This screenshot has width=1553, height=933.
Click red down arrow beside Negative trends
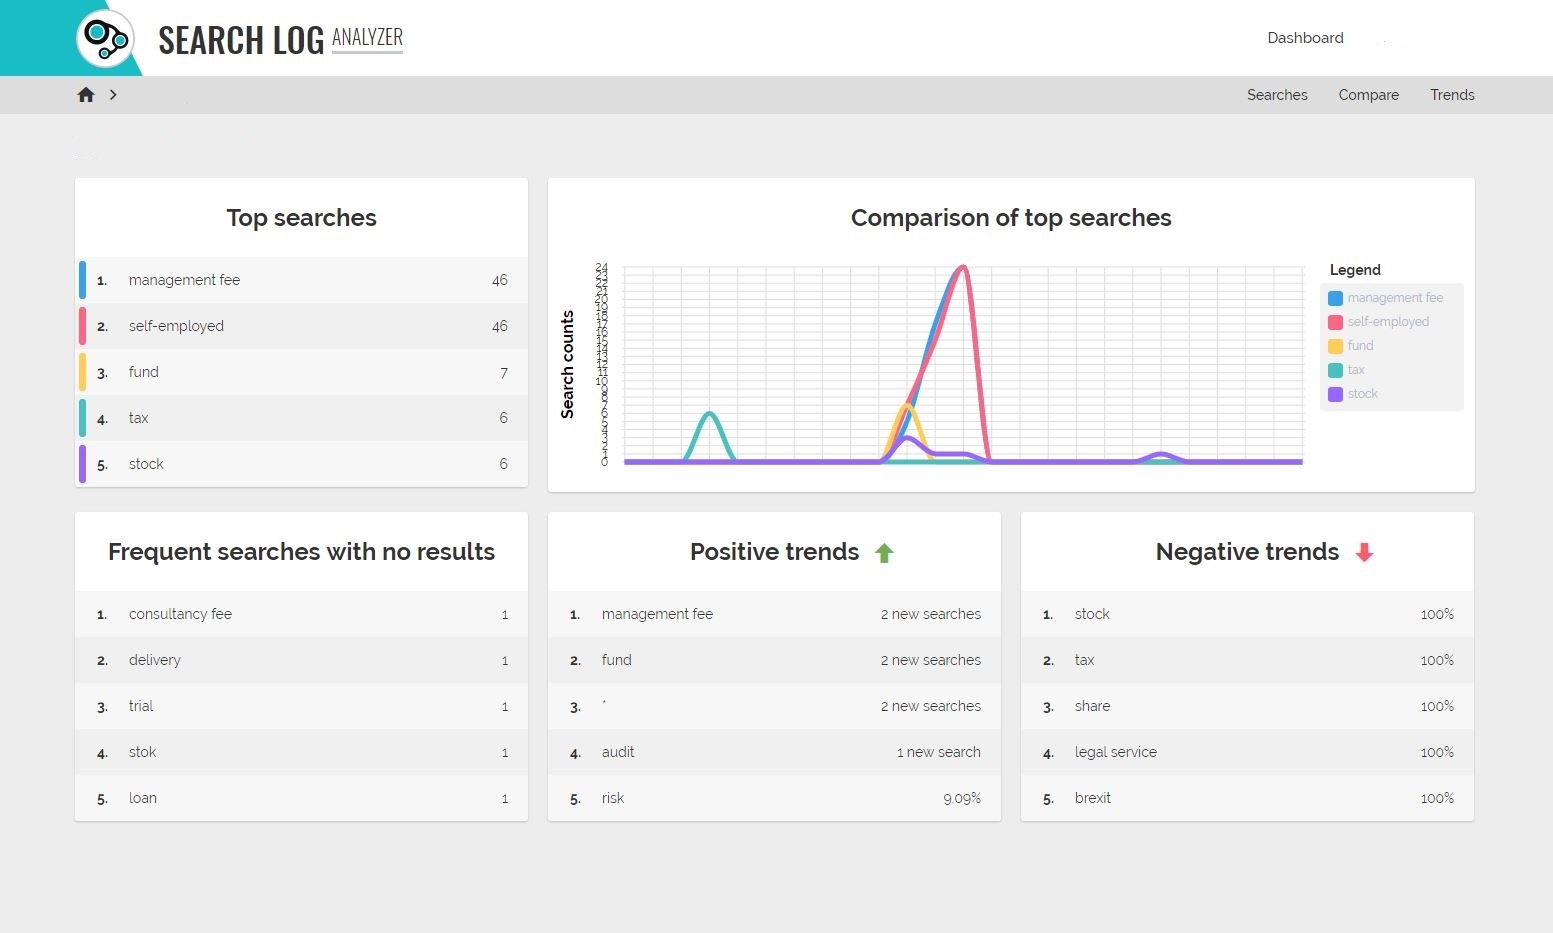(x=1364, y=553)
